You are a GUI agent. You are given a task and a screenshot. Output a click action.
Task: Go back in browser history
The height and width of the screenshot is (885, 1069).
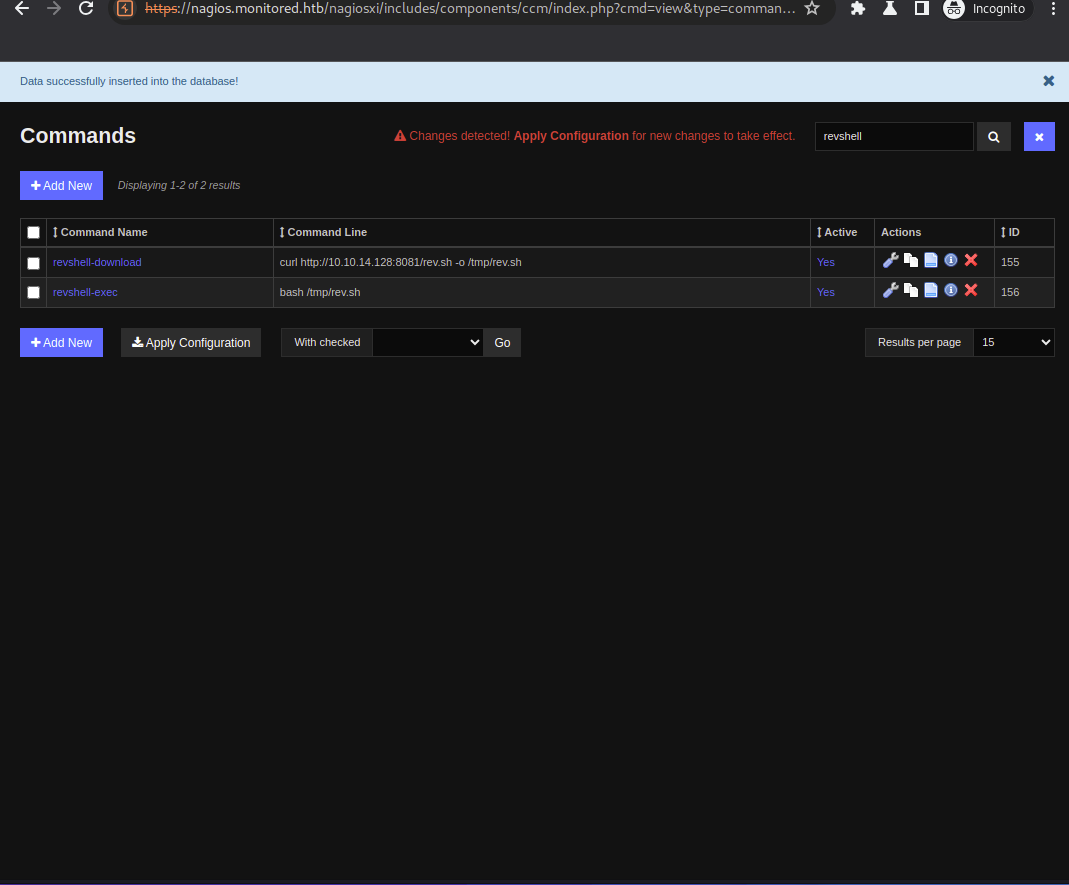click(x=22, y=9)
